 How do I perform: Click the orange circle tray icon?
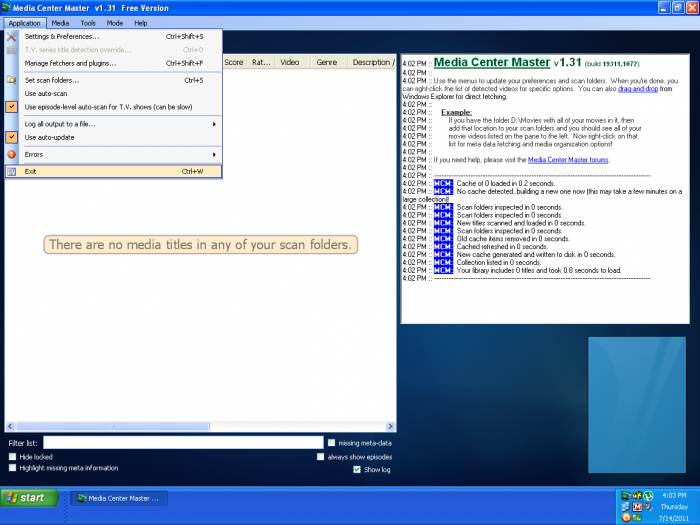click(x=626, y=518)
